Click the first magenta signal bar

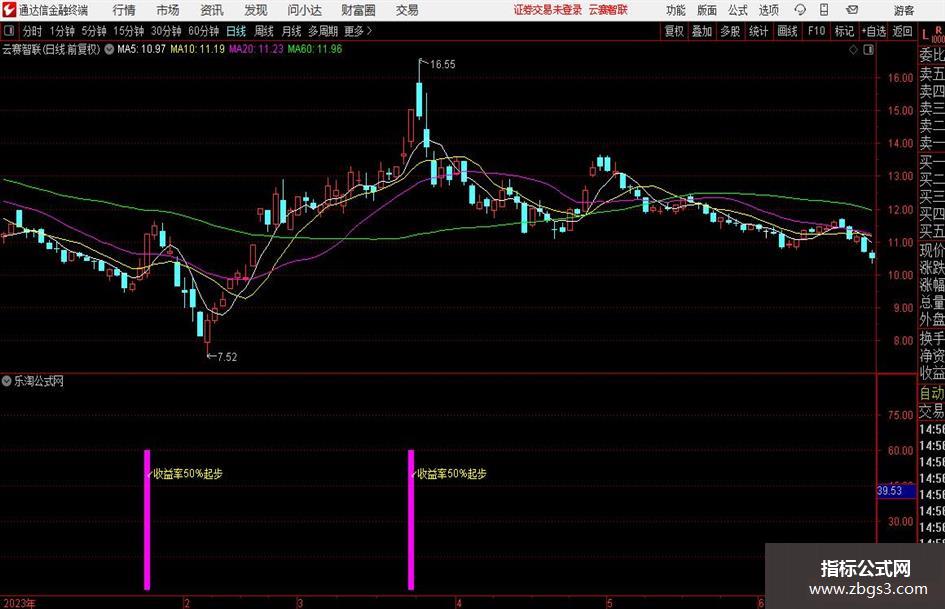pyautogui.click(x=147, y=520)
